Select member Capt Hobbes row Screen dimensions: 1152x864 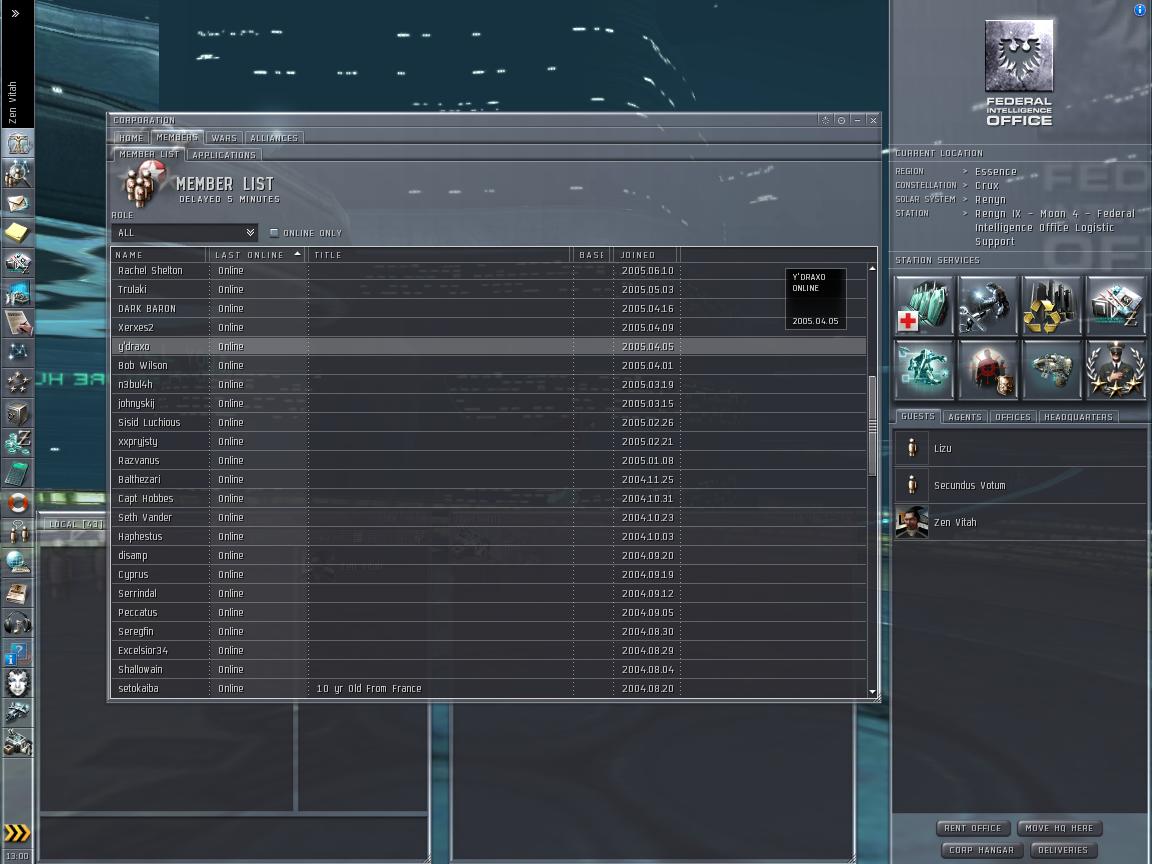coord(489,498)
